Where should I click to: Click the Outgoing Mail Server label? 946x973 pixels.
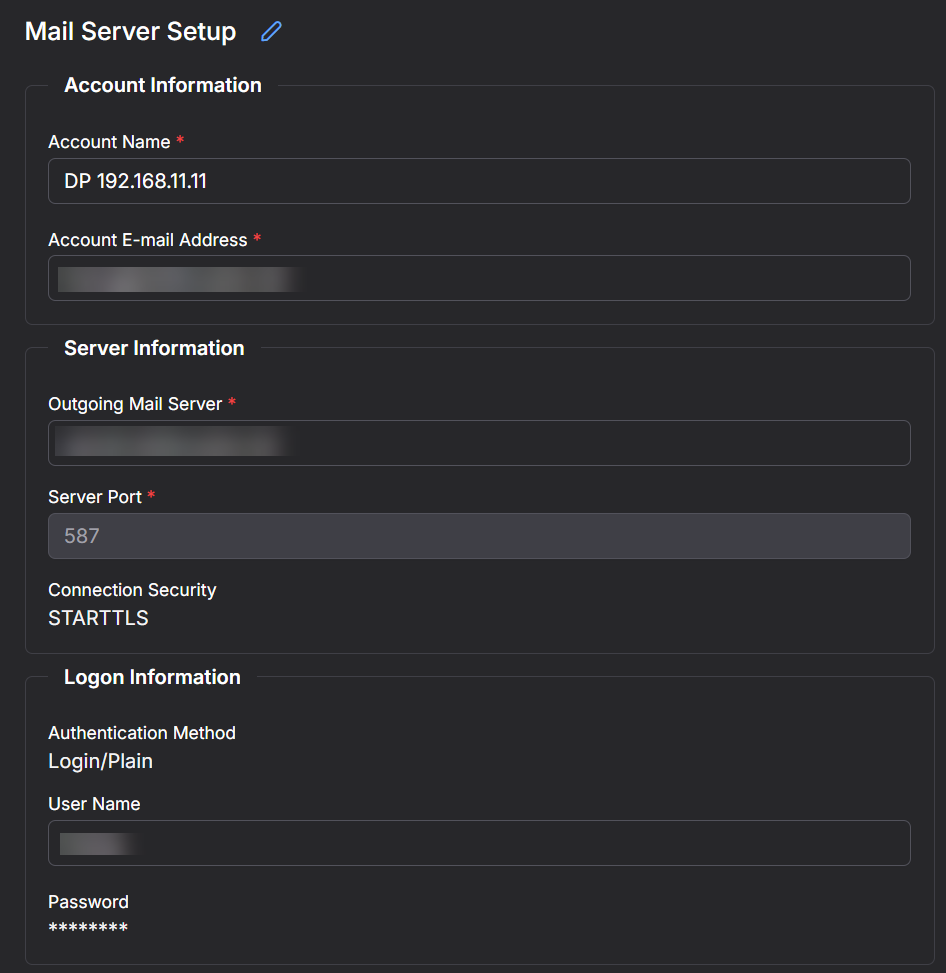click(135, 404)
